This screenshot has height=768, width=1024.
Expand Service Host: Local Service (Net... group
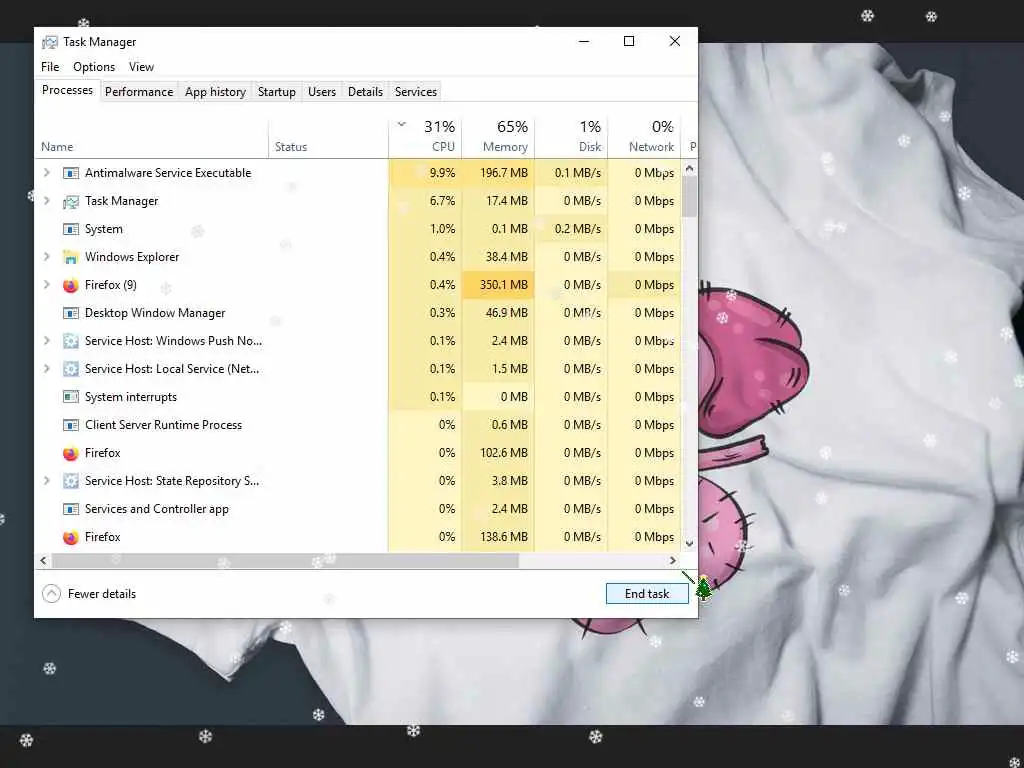click(x=46, y=368)
